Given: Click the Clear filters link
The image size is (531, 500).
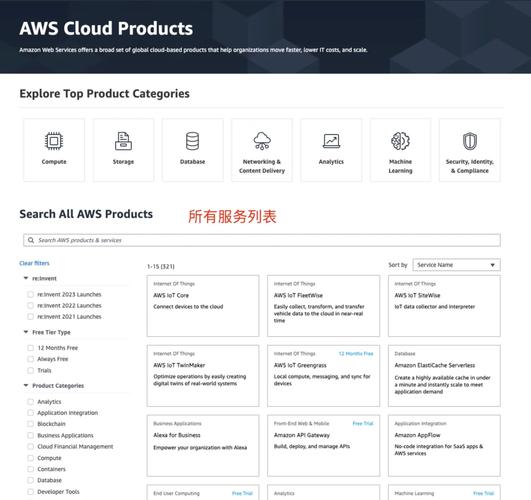Looking at the screenshot, I should 34,263.
